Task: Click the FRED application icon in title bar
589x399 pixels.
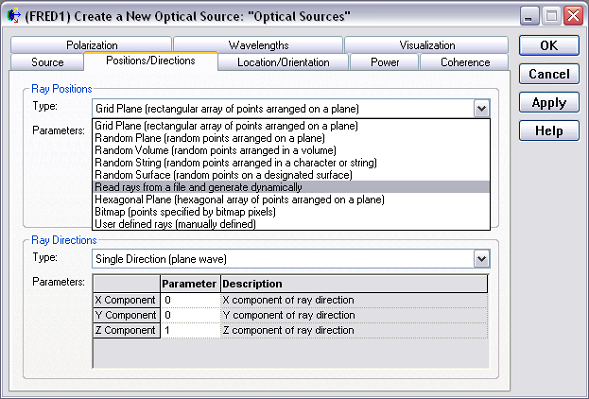Action: 14,16
